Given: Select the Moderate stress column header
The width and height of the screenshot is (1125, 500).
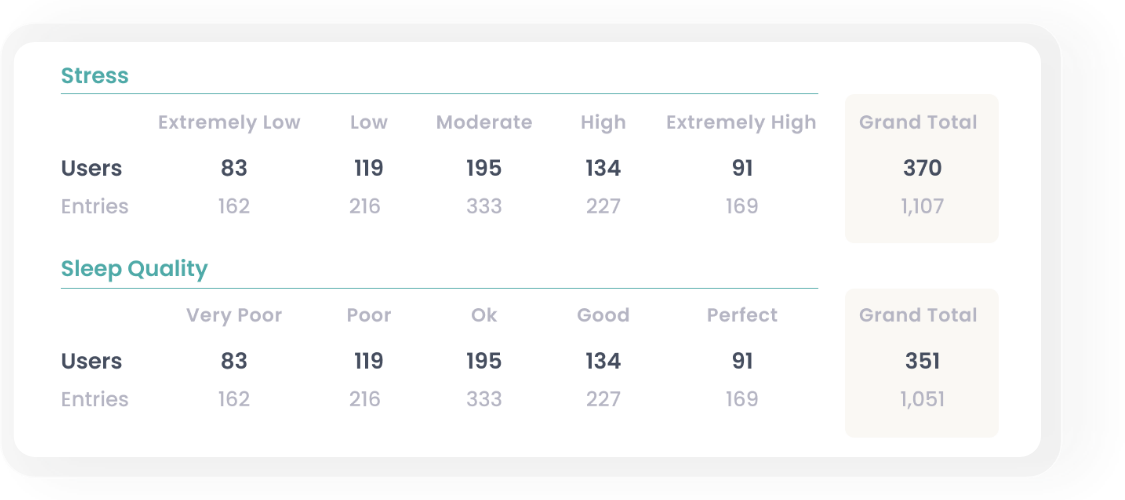Looking at the screenshot, I should point(484,123).
